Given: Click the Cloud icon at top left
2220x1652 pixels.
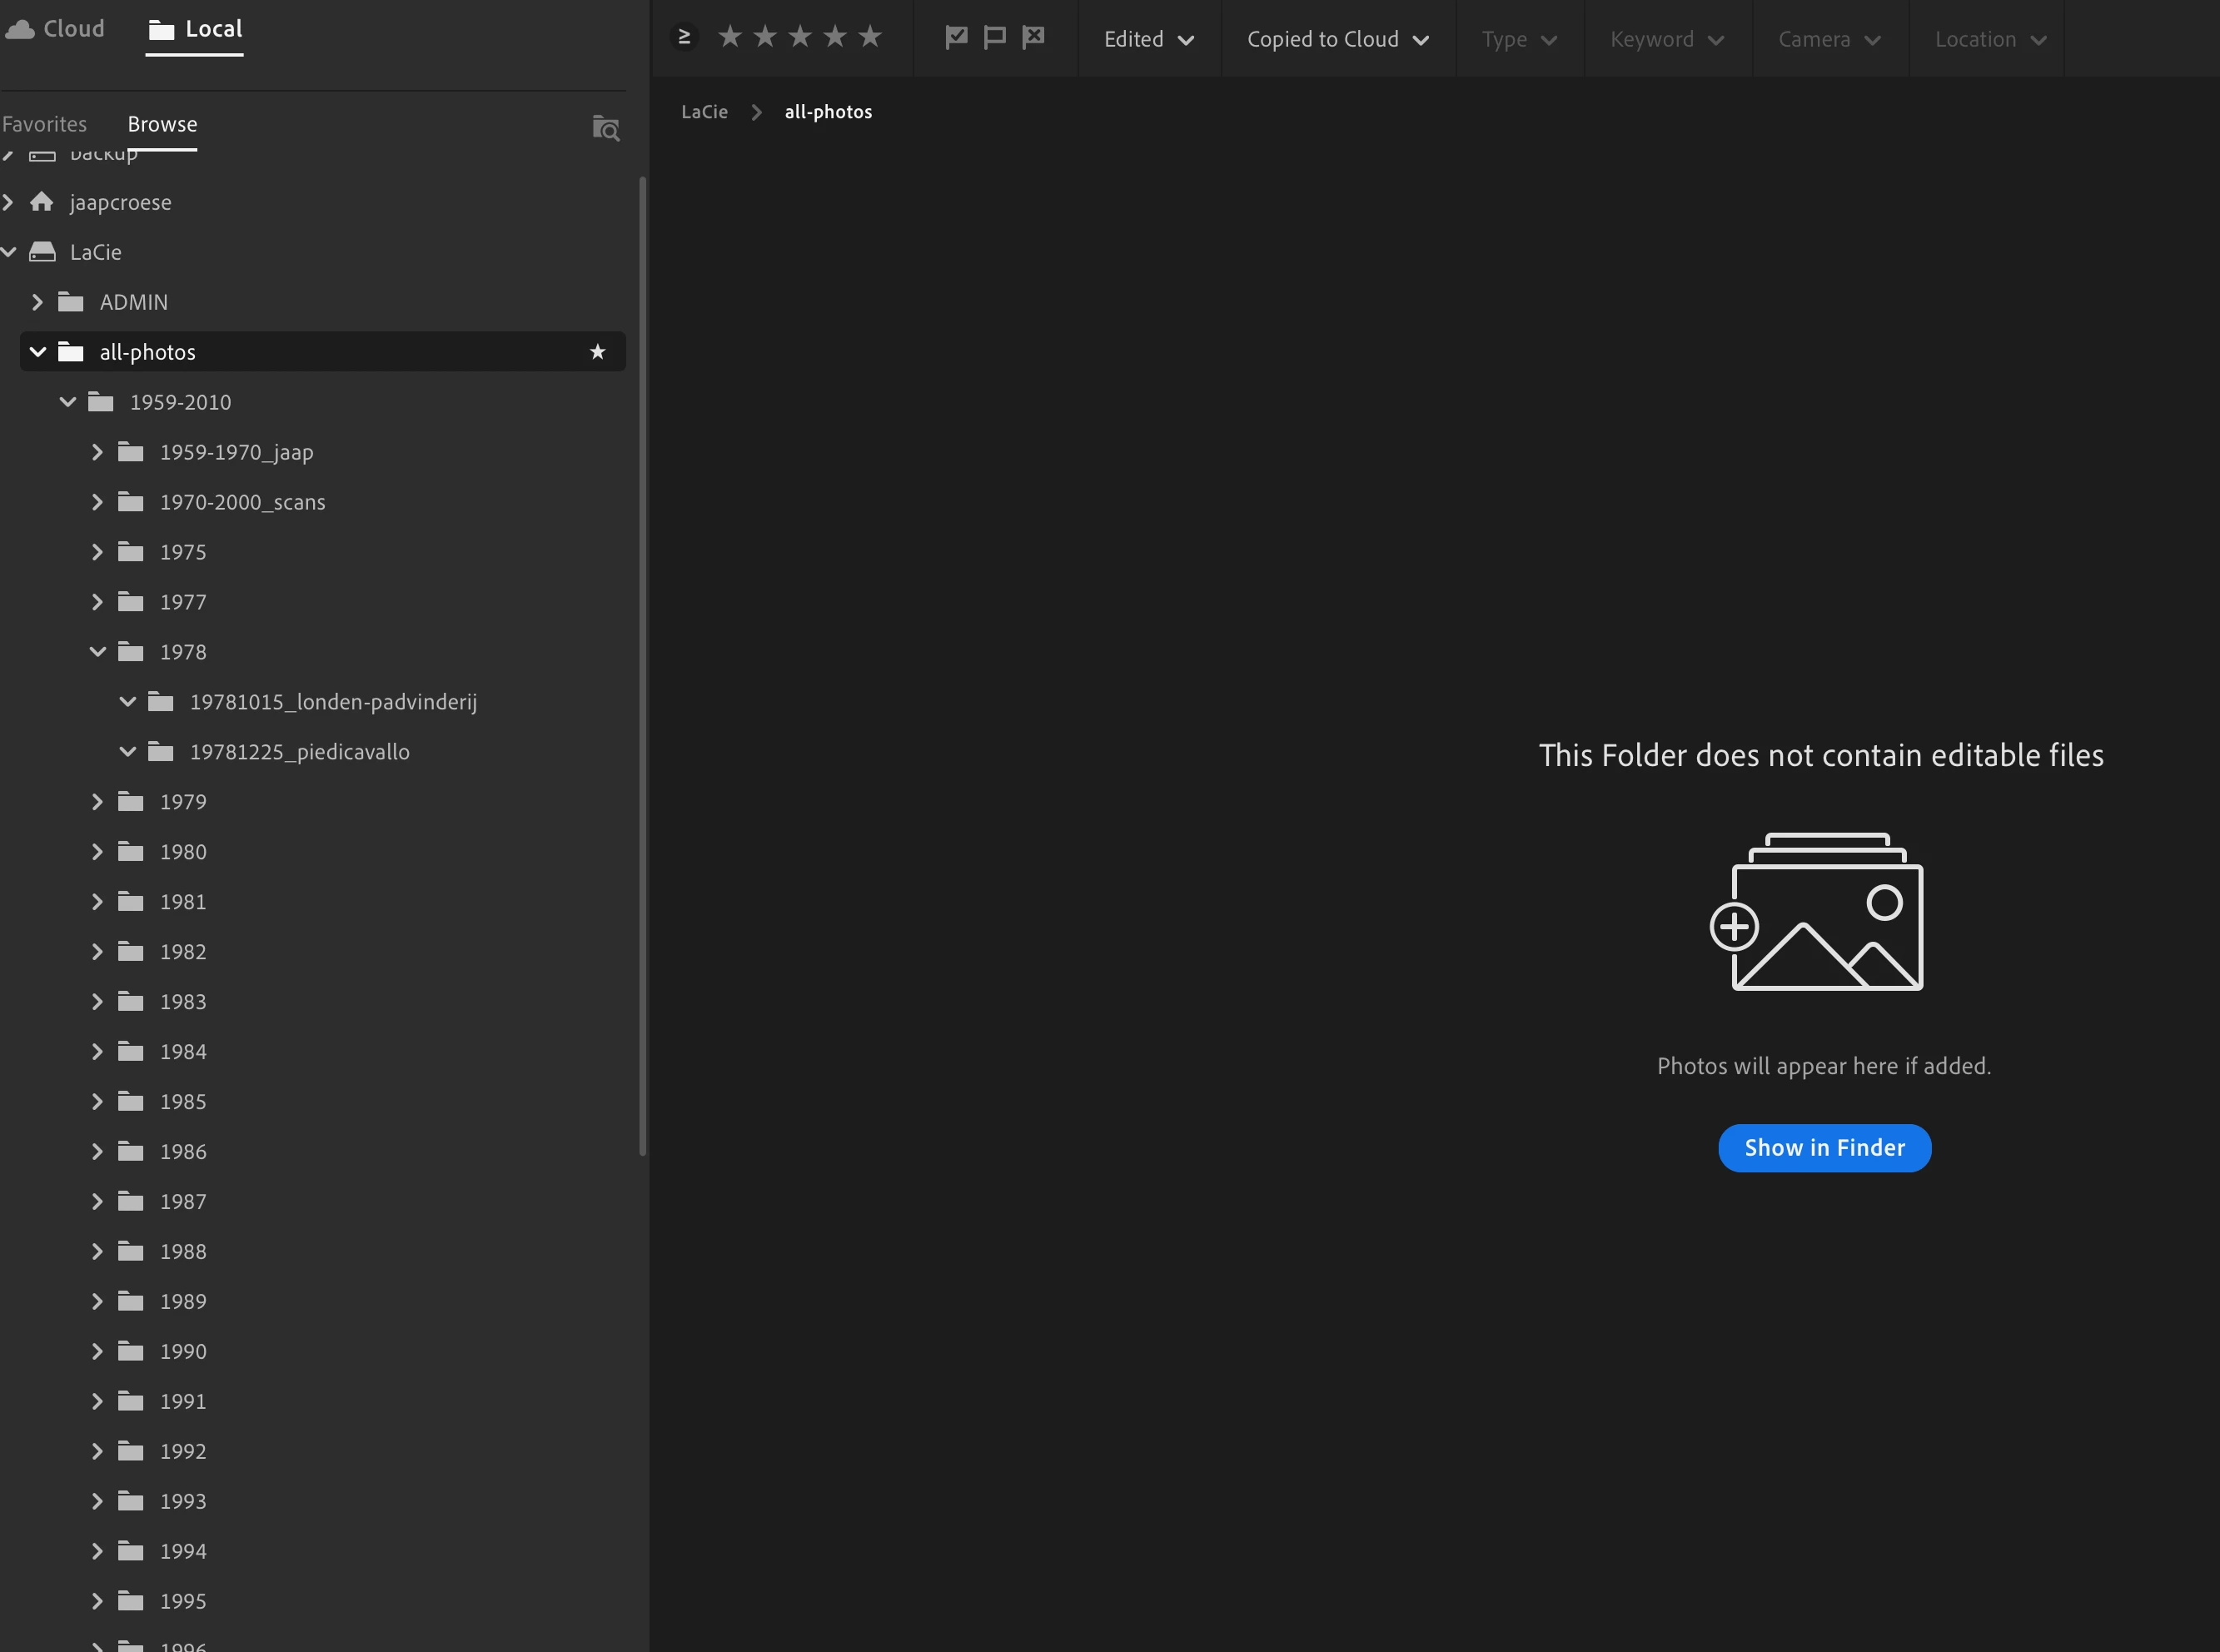Looking at the screenshot, I should point(20,29).
